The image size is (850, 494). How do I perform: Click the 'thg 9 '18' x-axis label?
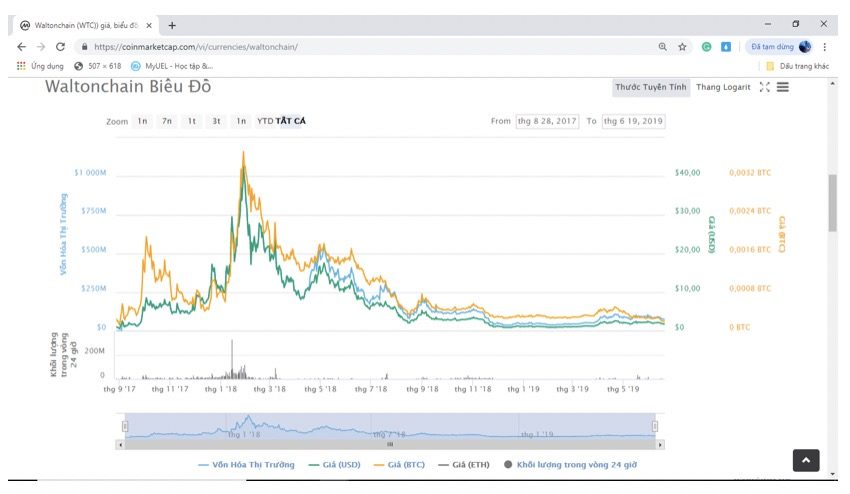[422, 389]
